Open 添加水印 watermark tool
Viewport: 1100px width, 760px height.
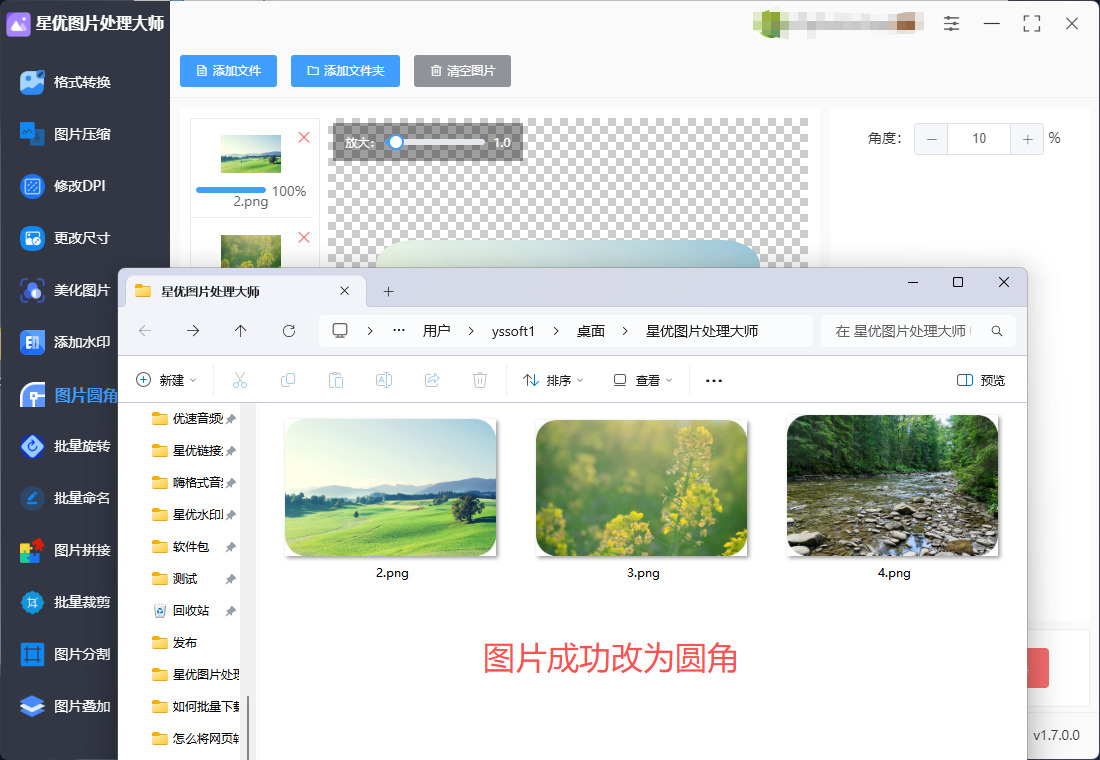tap(65, 342)
